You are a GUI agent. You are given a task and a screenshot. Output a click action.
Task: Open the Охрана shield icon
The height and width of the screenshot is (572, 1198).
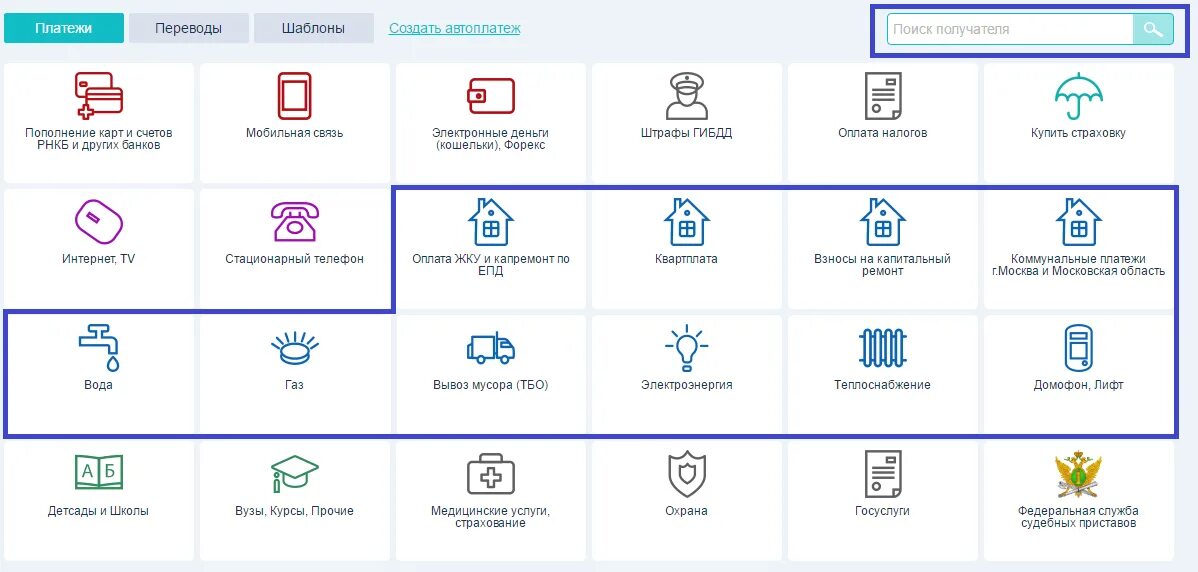686,473
